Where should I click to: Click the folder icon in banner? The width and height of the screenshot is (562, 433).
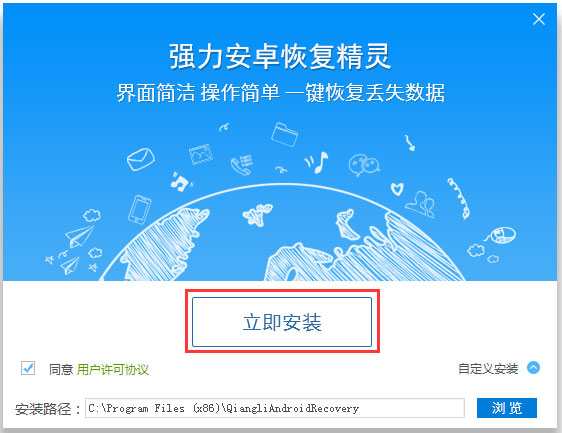click(285, 134)
